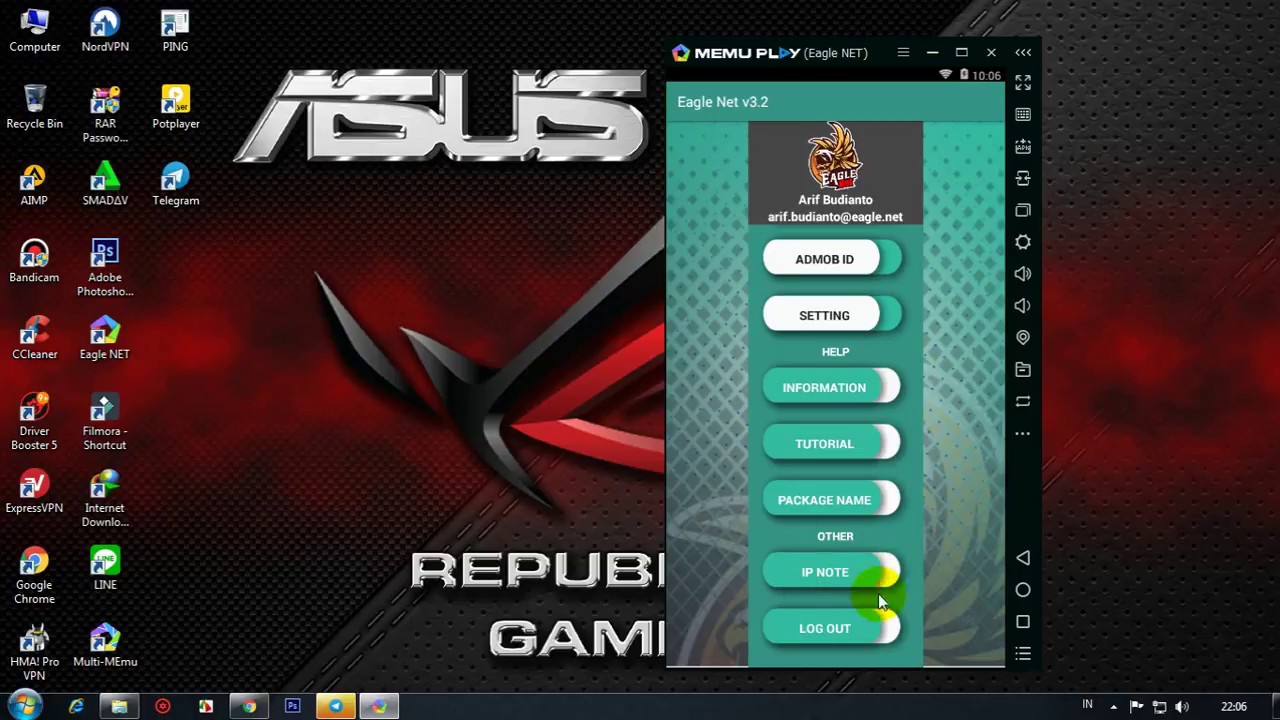Viewport: 1280px width, 720px height.
Task: Tap the Android recent apps square button
Action: [x=1023, y=622]
